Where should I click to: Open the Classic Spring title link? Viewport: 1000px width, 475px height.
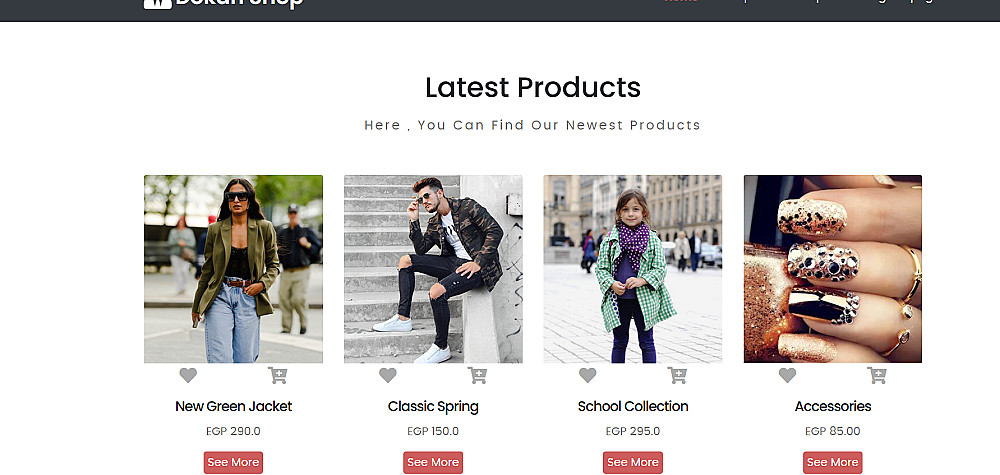(433, 406)
